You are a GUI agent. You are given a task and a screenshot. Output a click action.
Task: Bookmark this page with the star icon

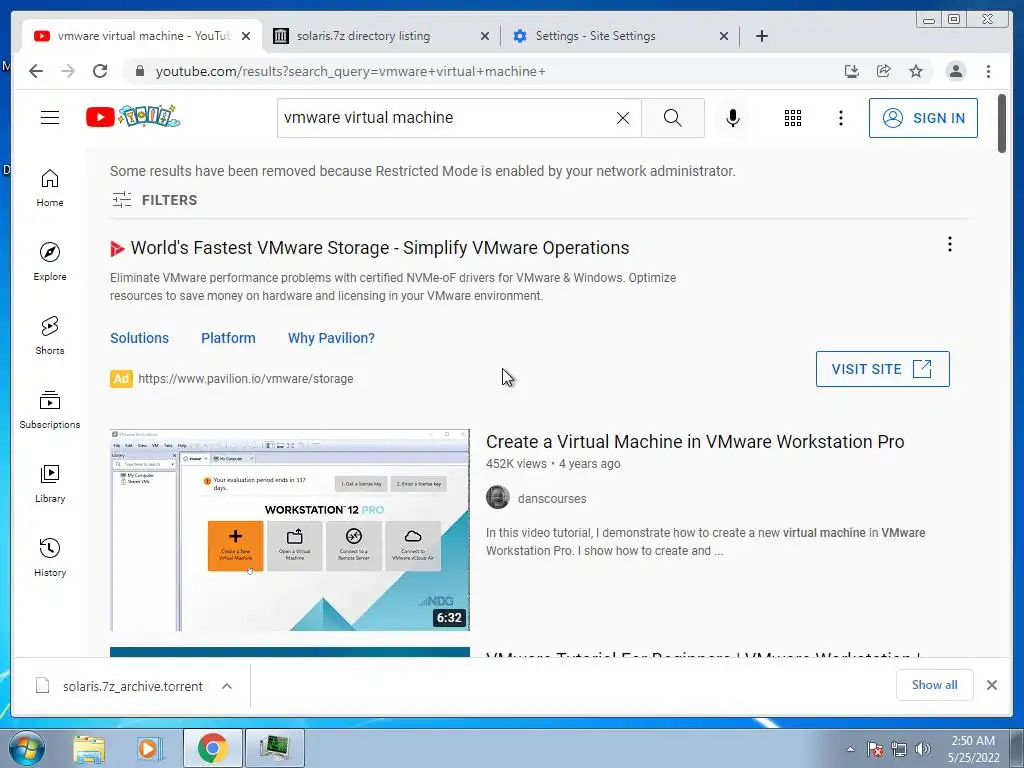pyautogui.click(x=916, y=71)
